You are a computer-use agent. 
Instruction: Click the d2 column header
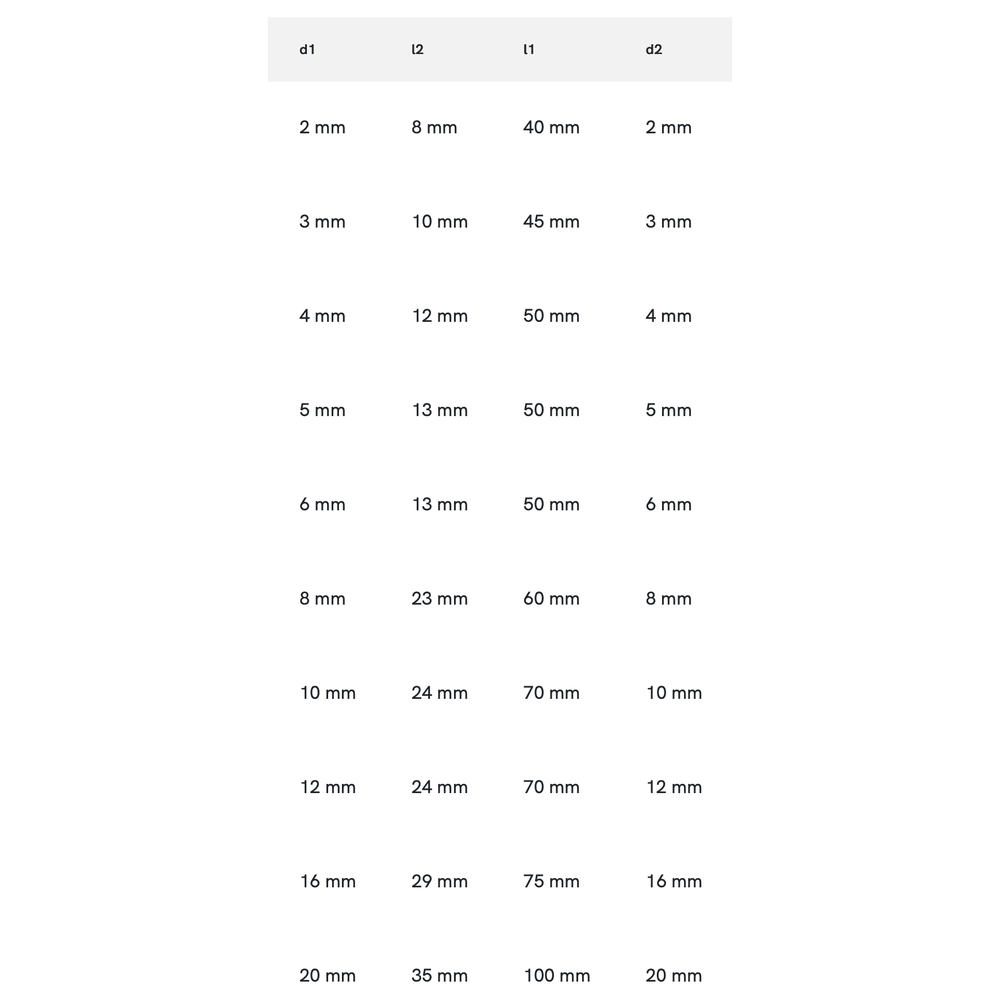(654, 49)
